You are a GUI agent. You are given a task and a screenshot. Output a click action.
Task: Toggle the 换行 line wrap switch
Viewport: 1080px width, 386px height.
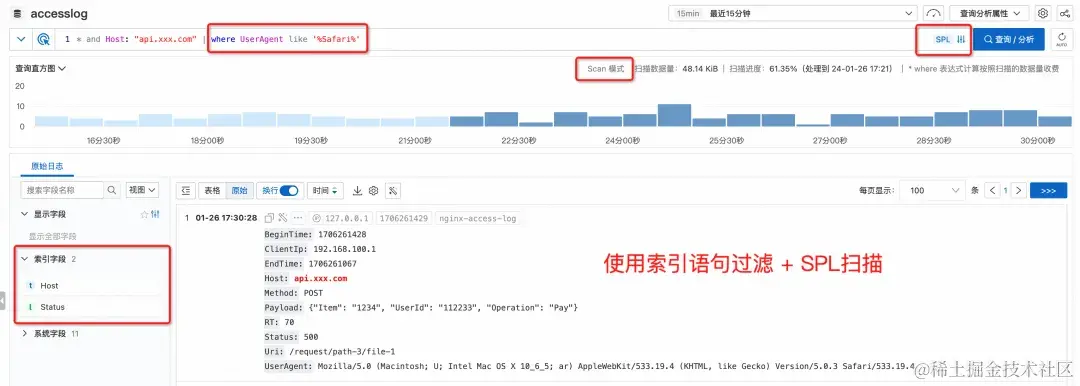coord(289,190)
